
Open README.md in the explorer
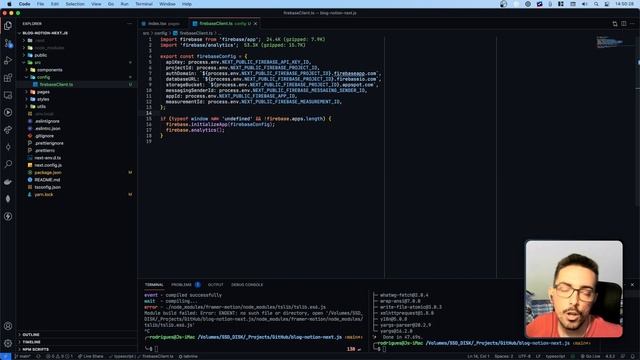(x=76, y=180)
